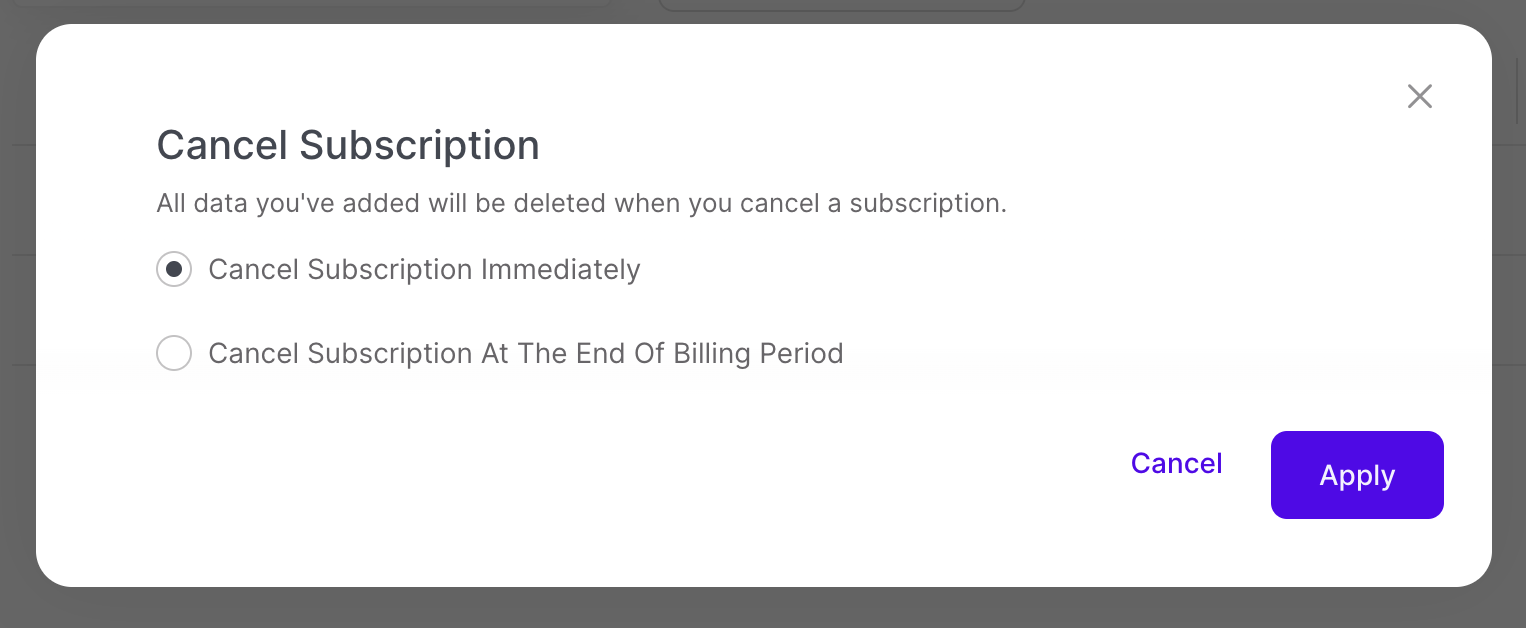Click the data deletion warning text
1526x628 pixels.
pos(581,204)
